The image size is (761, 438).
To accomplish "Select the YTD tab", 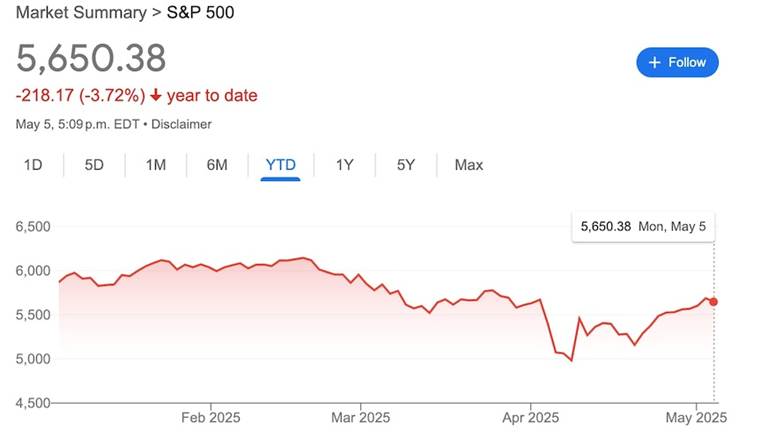I will (281, 164).
